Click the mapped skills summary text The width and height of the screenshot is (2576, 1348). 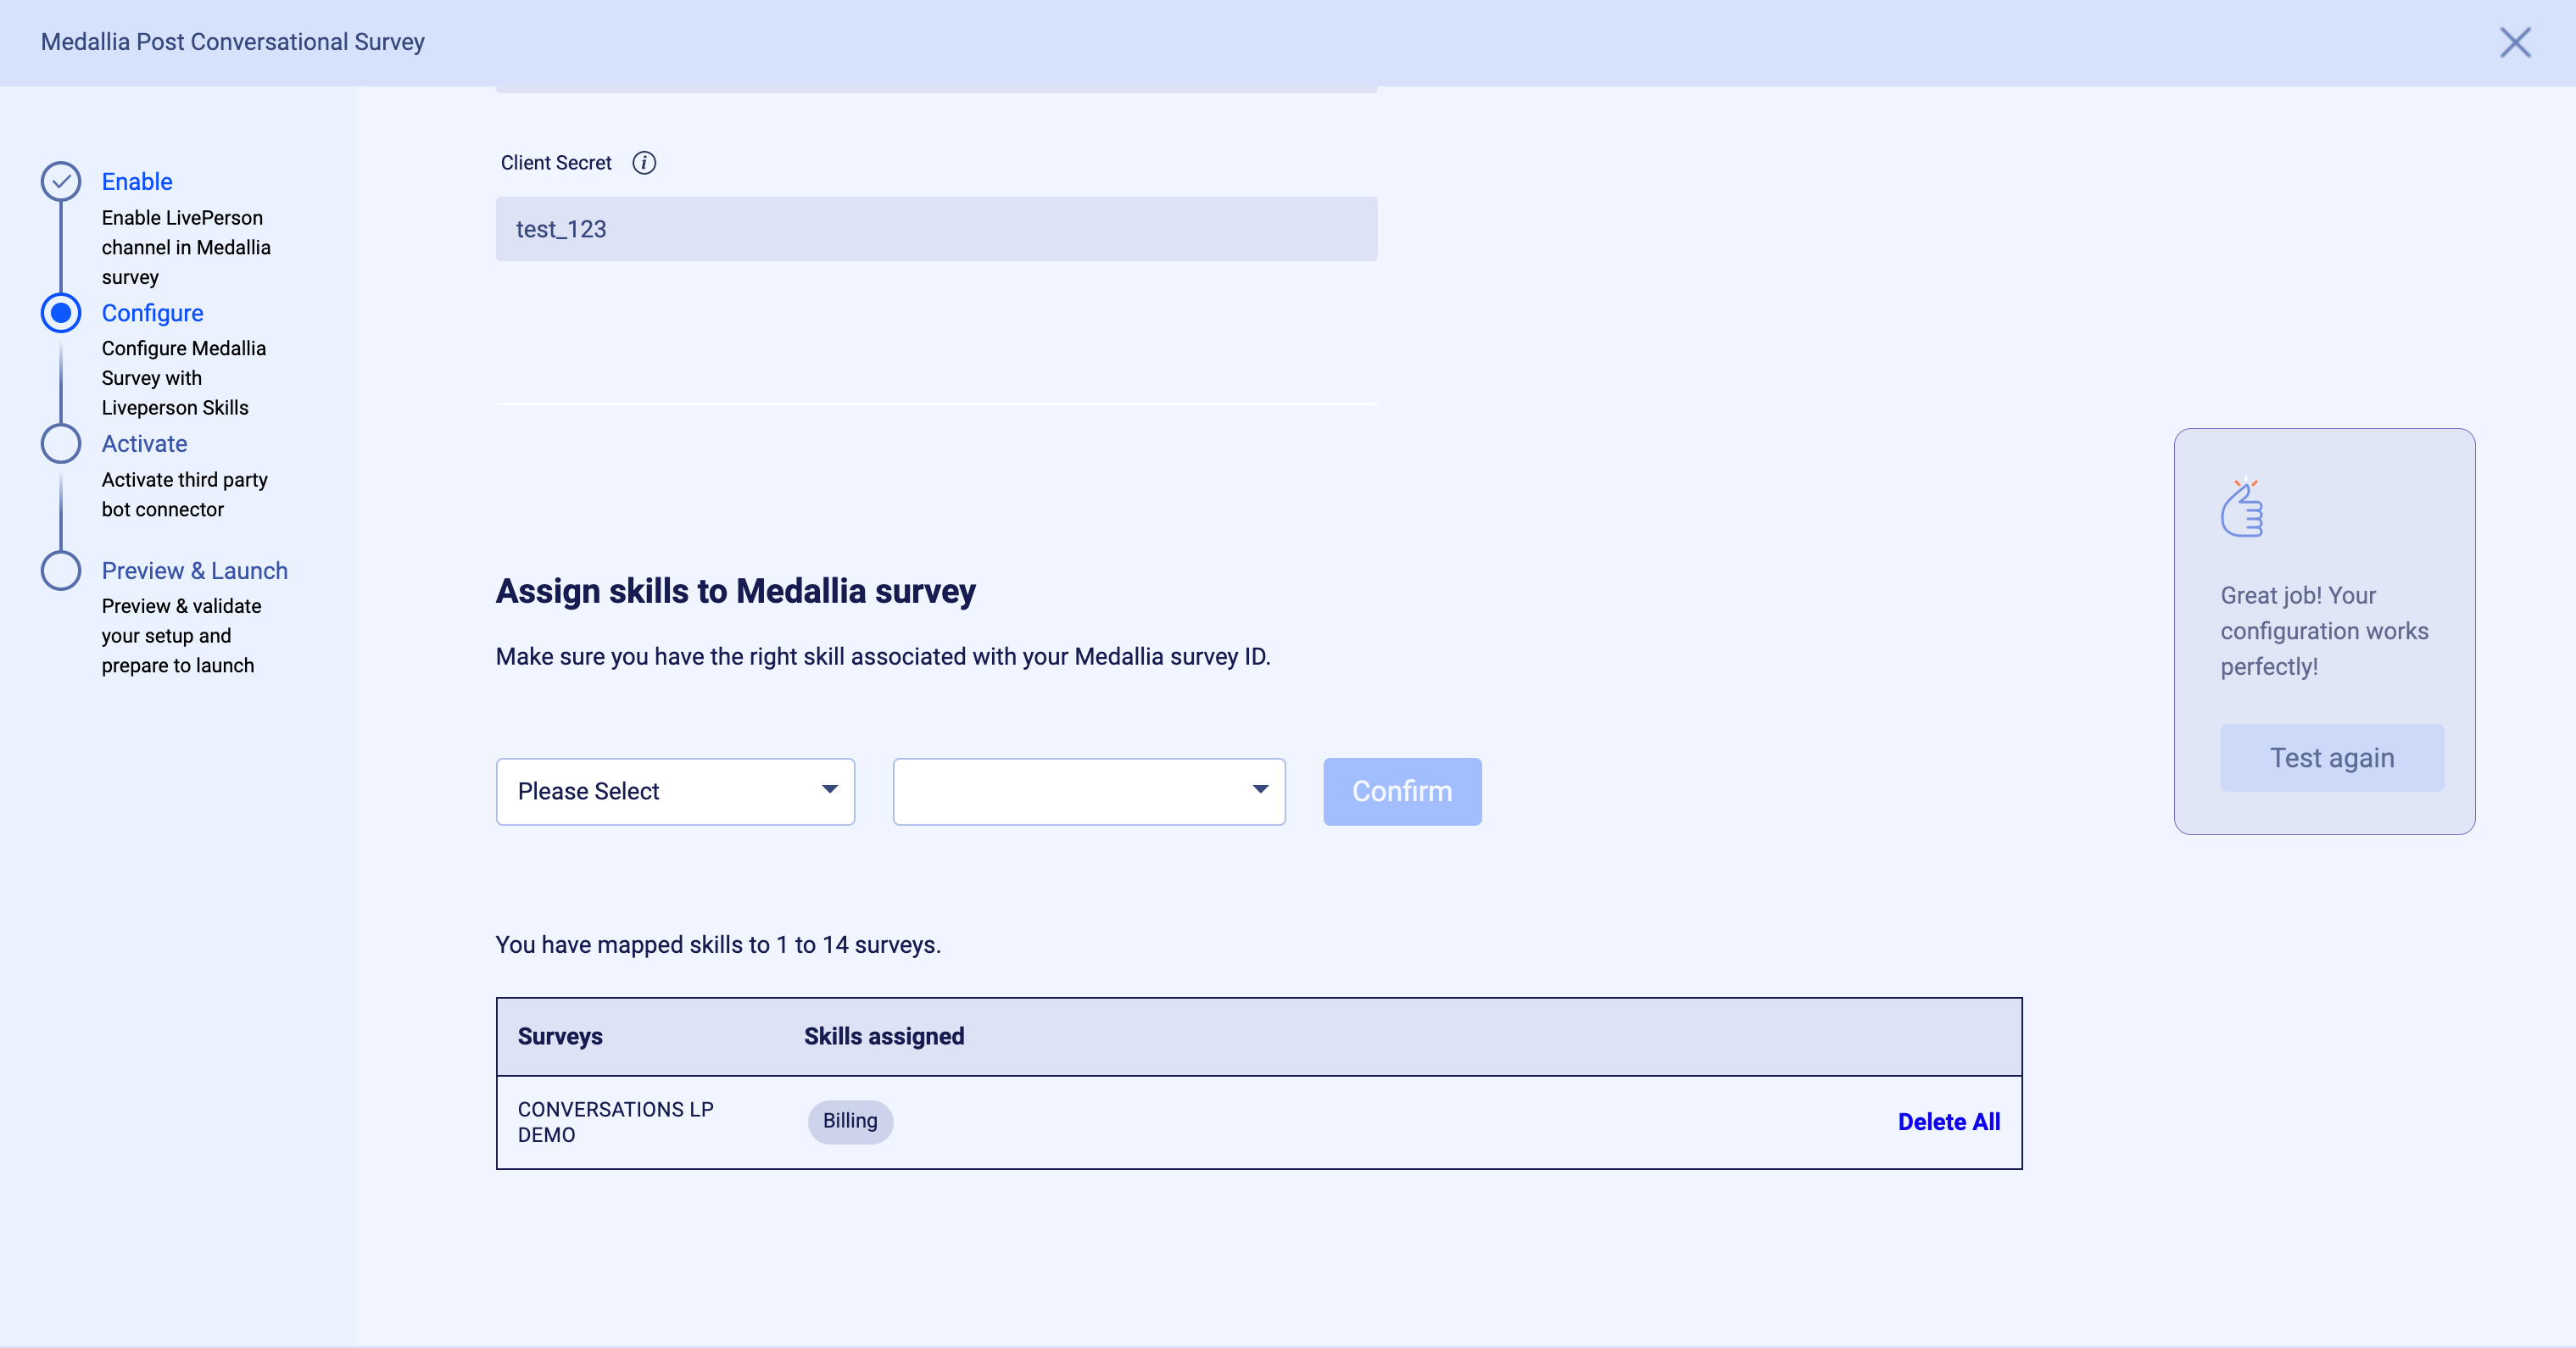[x=718, y=945]
